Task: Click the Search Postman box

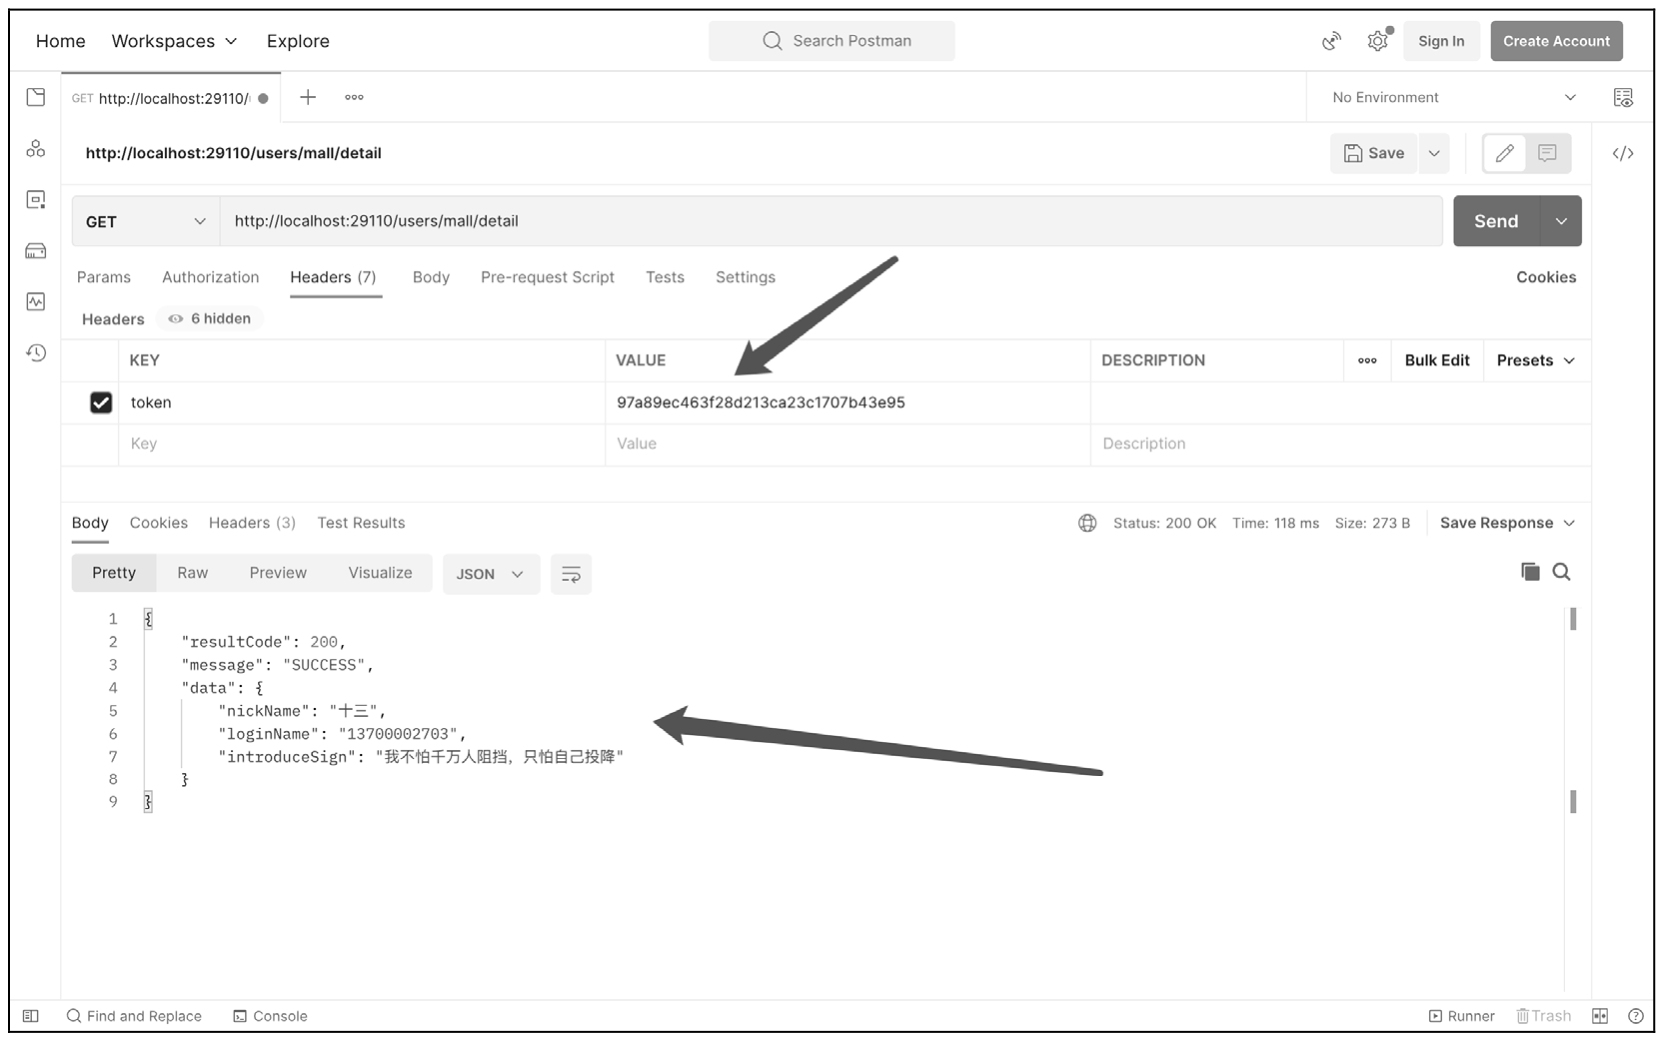Action: (832, 41)
